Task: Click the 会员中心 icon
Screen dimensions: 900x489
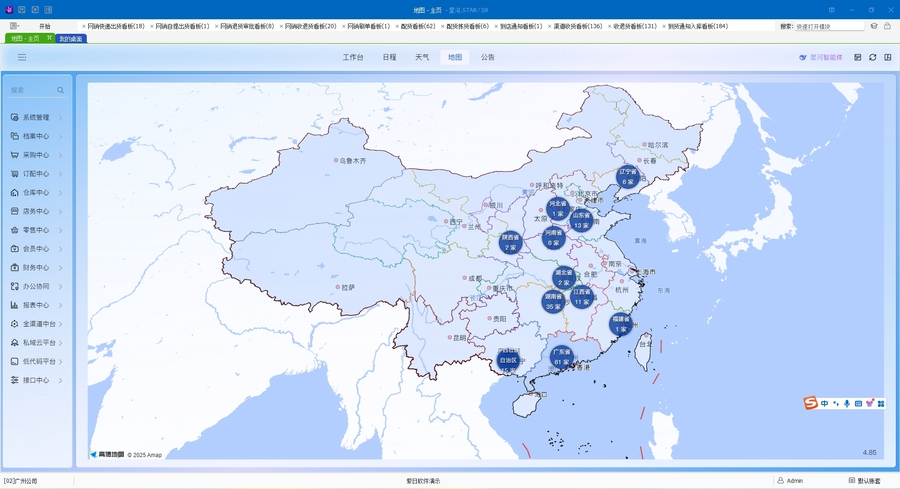Action: coord(15,249)
